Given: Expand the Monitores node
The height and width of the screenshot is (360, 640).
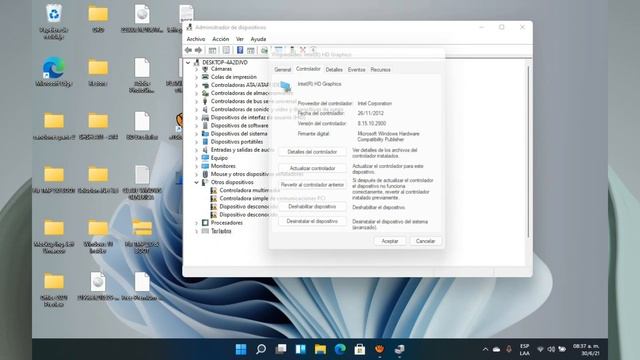Looking at the screenshot, I should 197,166.
